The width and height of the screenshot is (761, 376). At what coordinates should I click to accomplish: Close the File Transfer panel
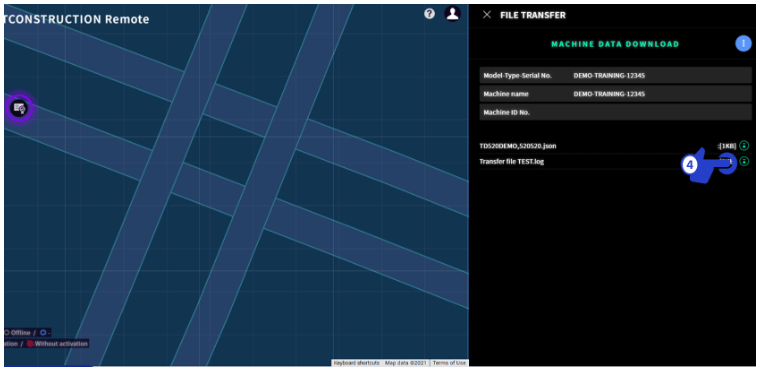pos(487,15)
